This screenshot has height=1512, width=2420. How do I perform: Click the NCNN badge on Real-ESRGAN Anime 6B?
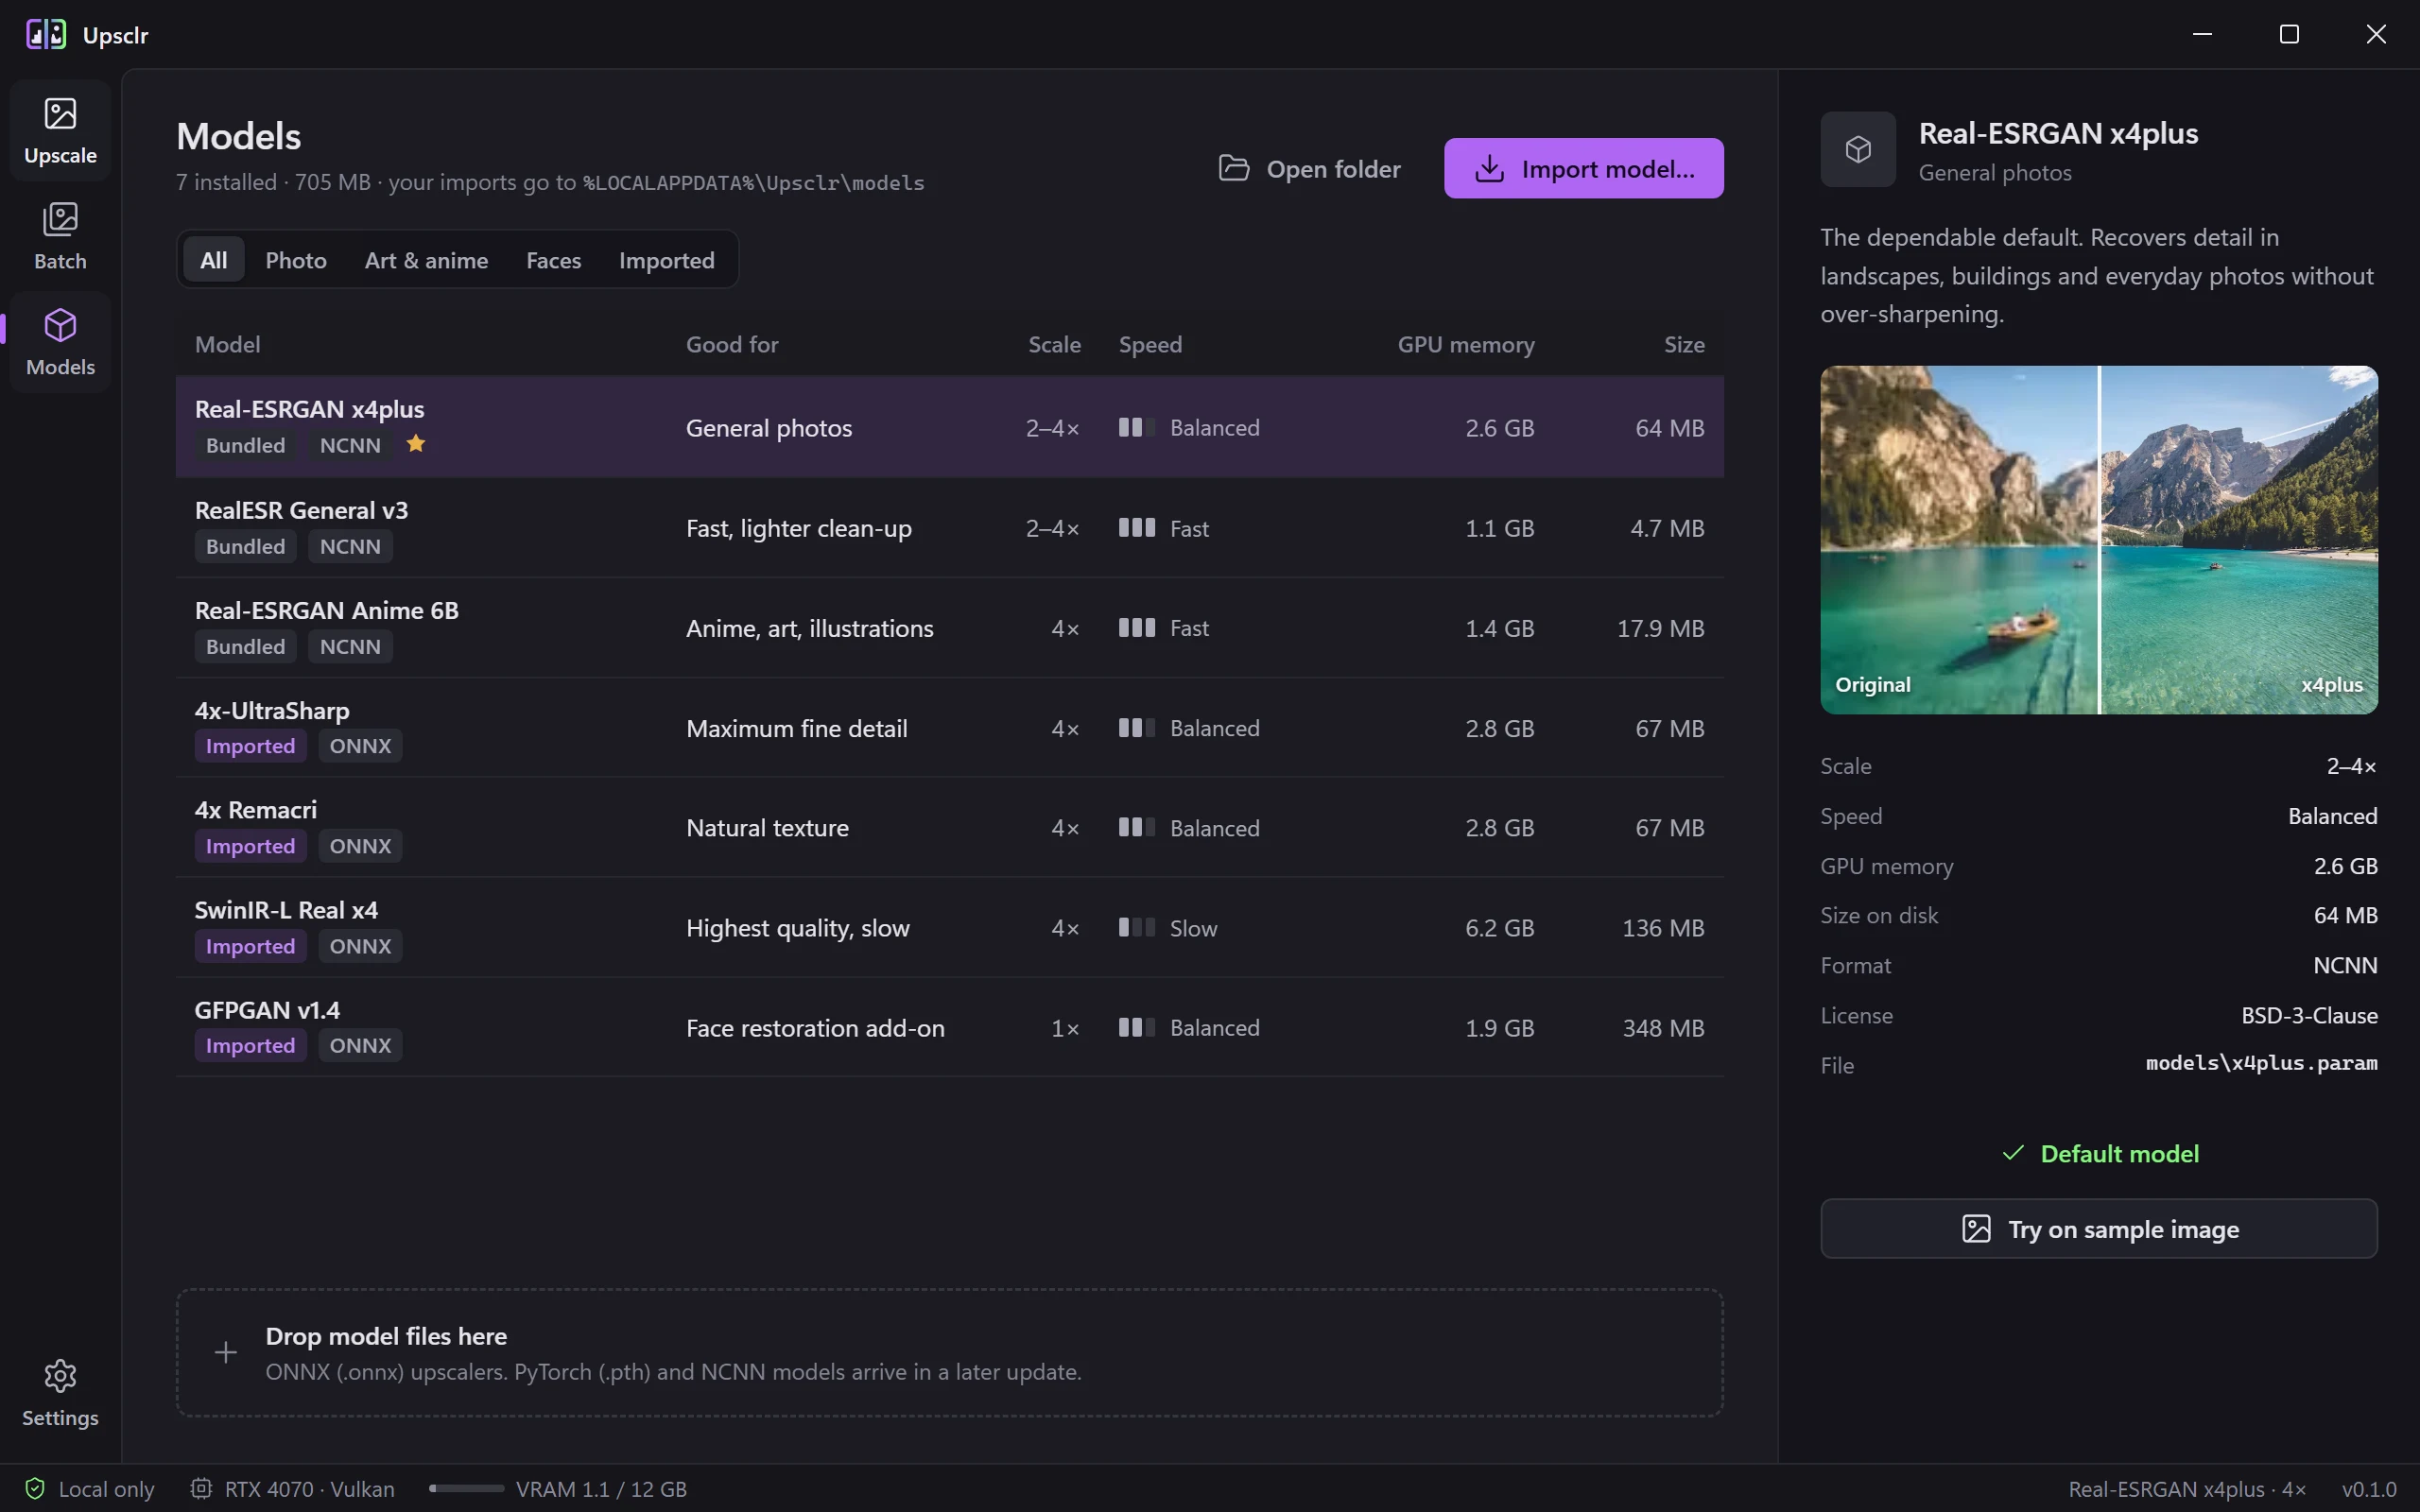click(x=350, y=646)
